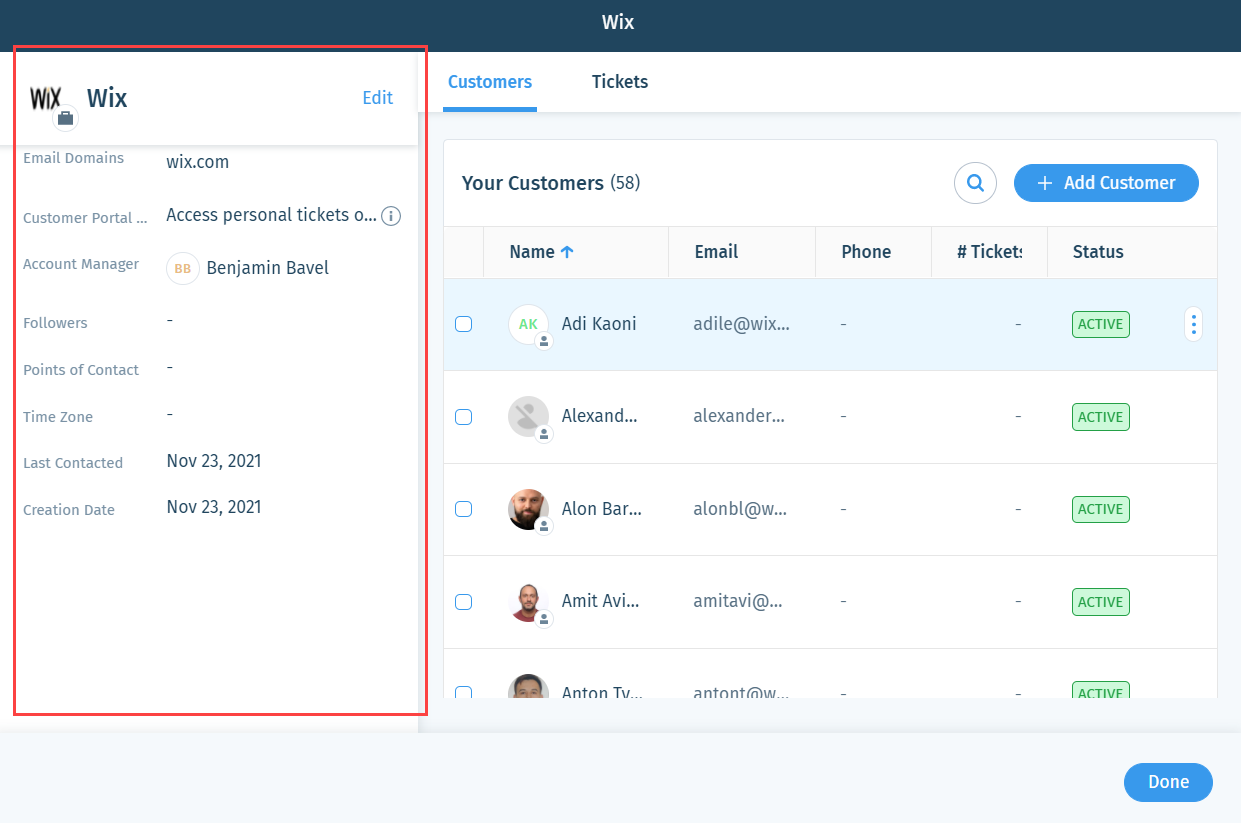Click the ACTIVE badge for Adi Kaoni
1241x823 pixels.
(1101, 324)
